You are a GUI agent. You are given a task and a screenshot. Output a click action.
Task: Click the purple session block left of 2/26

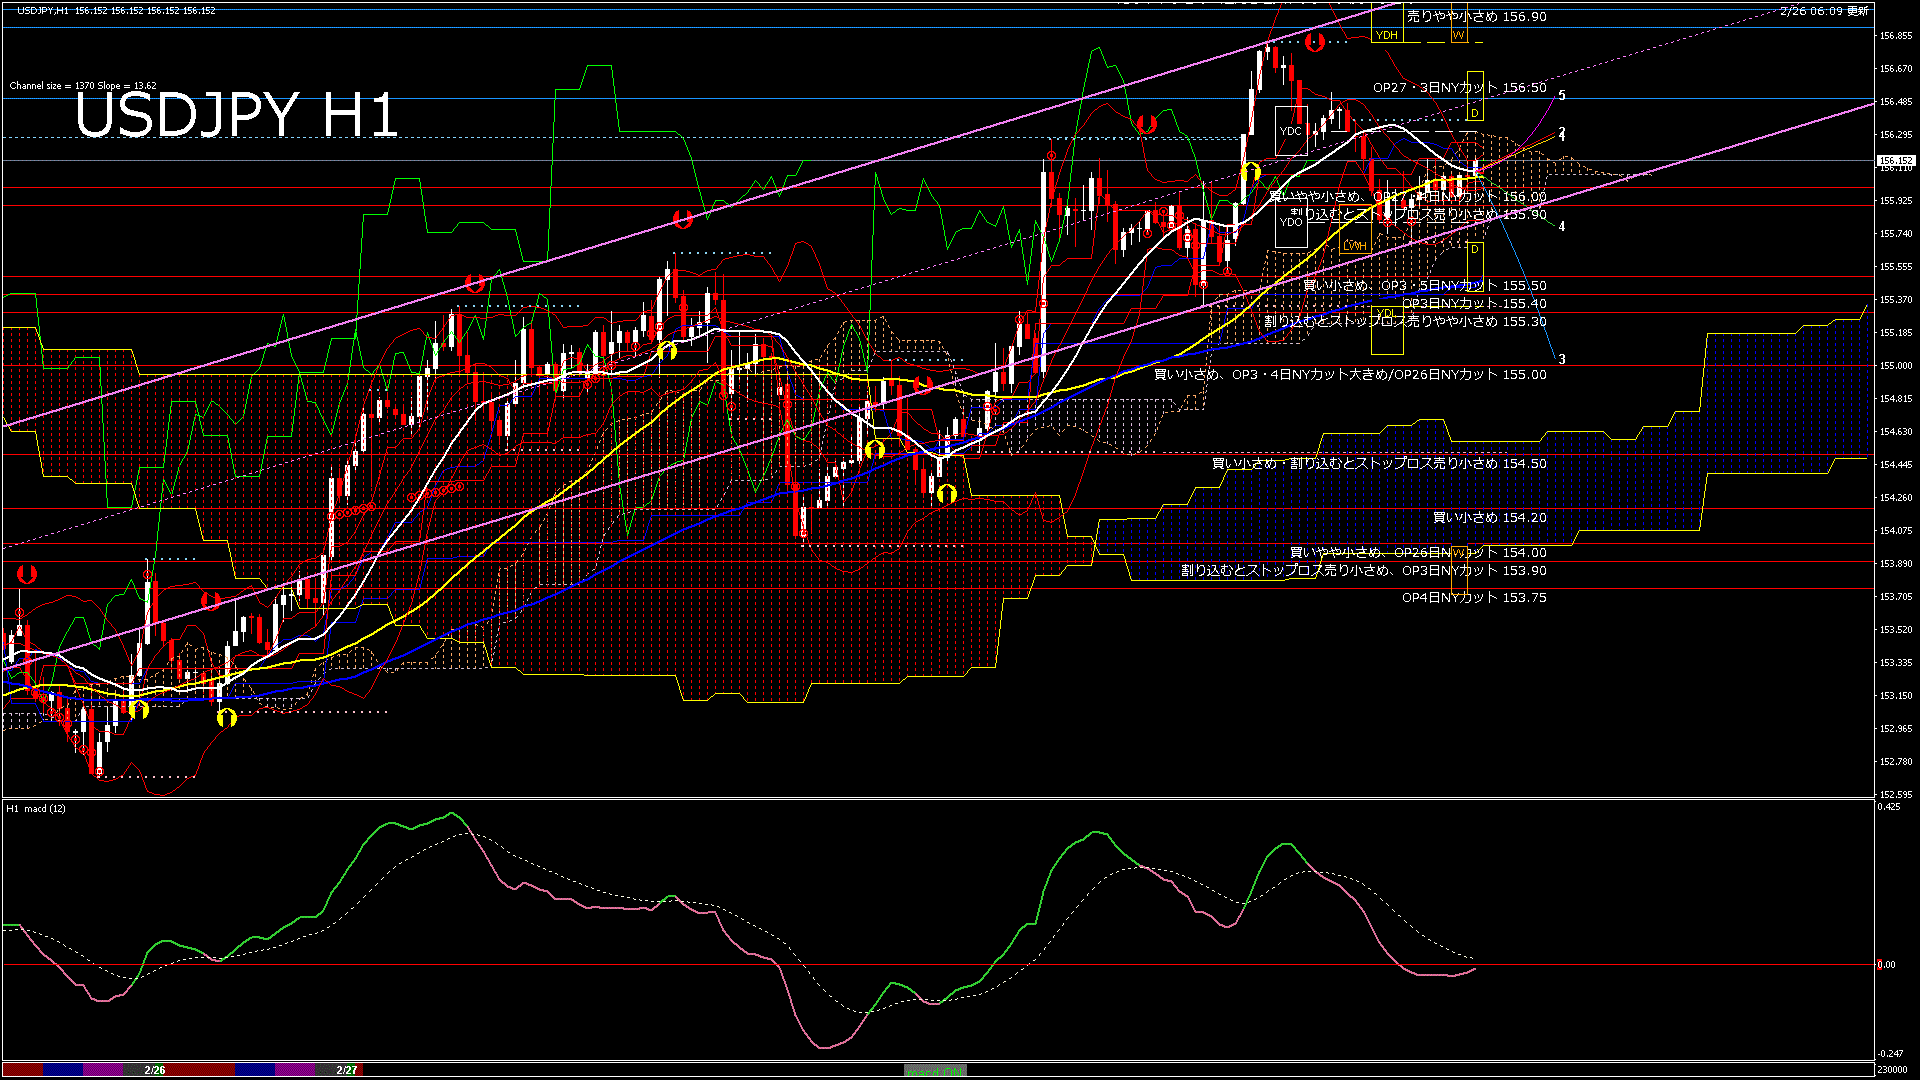(102, 1070)
